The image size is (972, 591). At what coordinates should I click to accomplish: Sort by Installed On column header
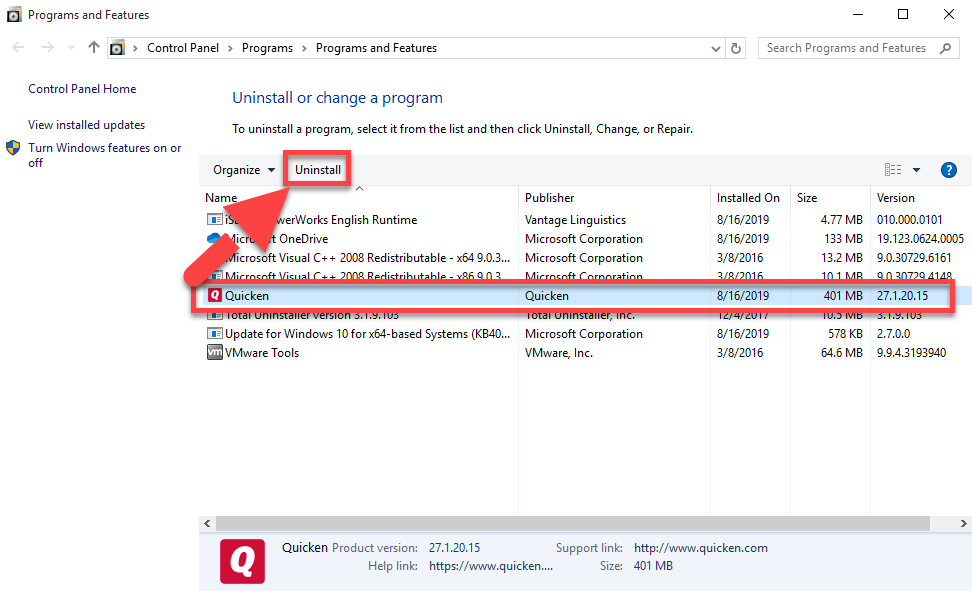[x=750, y=198]
